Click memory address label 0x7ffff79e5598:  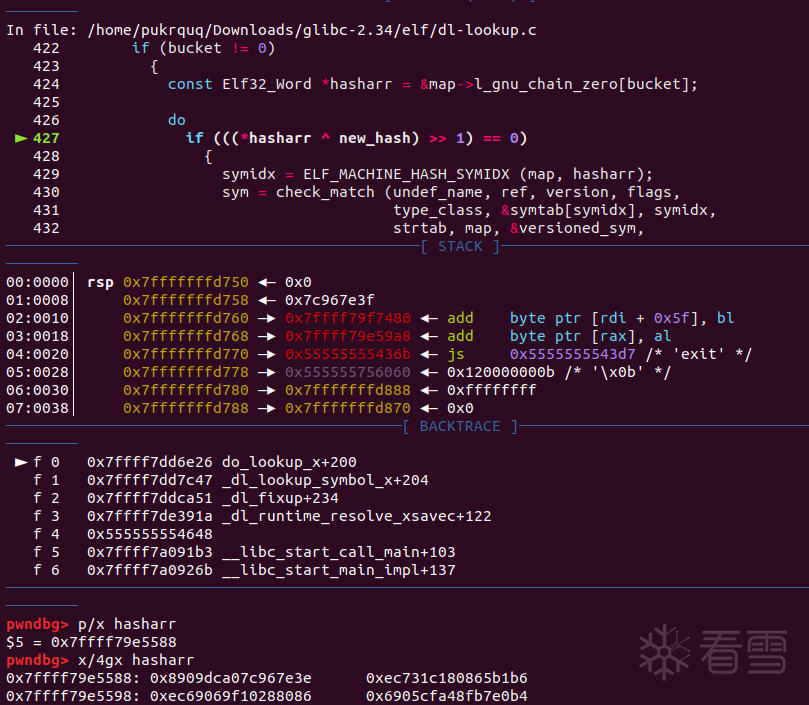[x=73, y=696]
